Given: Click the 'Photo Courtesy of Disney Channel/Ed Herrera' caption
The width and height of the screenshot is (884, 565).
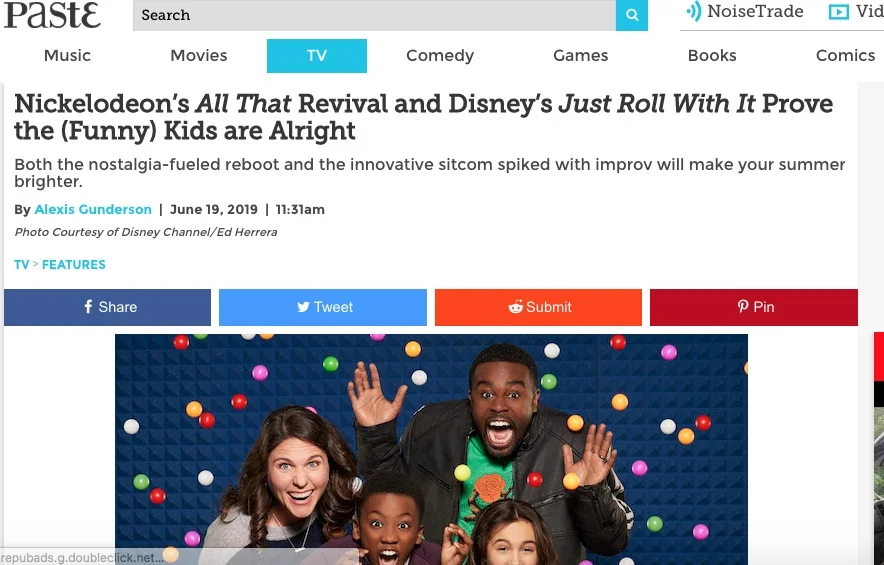Looking at the screenshot, I should click(145, 232).
